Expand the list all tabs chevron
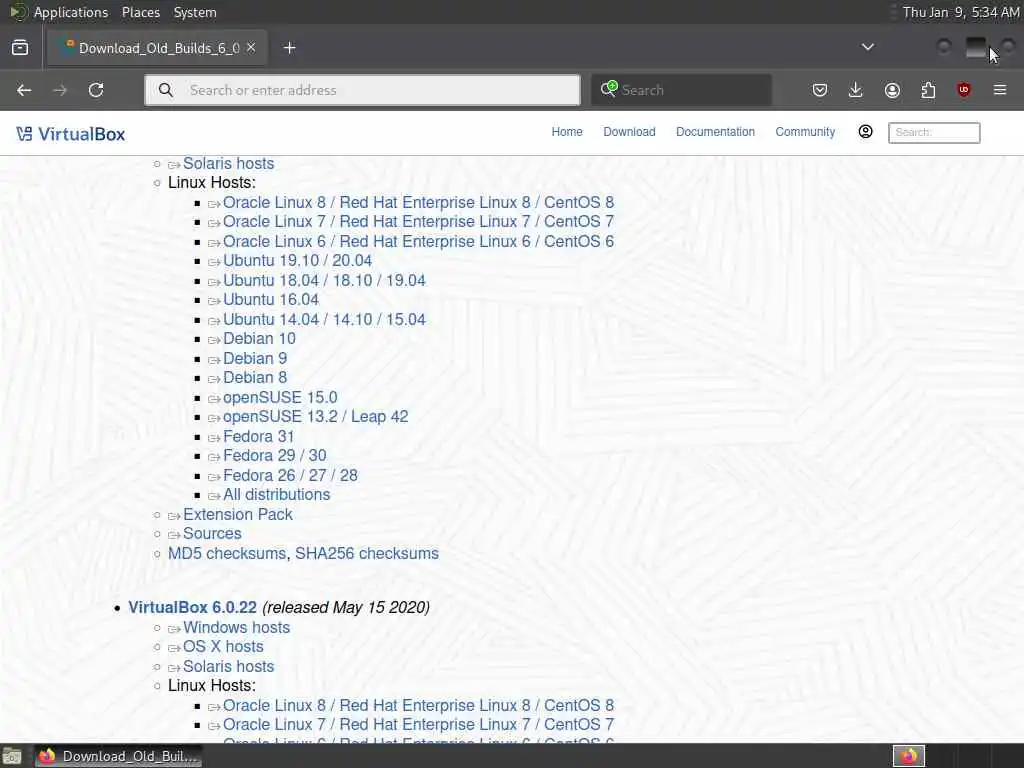 pyautogui.click(x=868, y=47)
